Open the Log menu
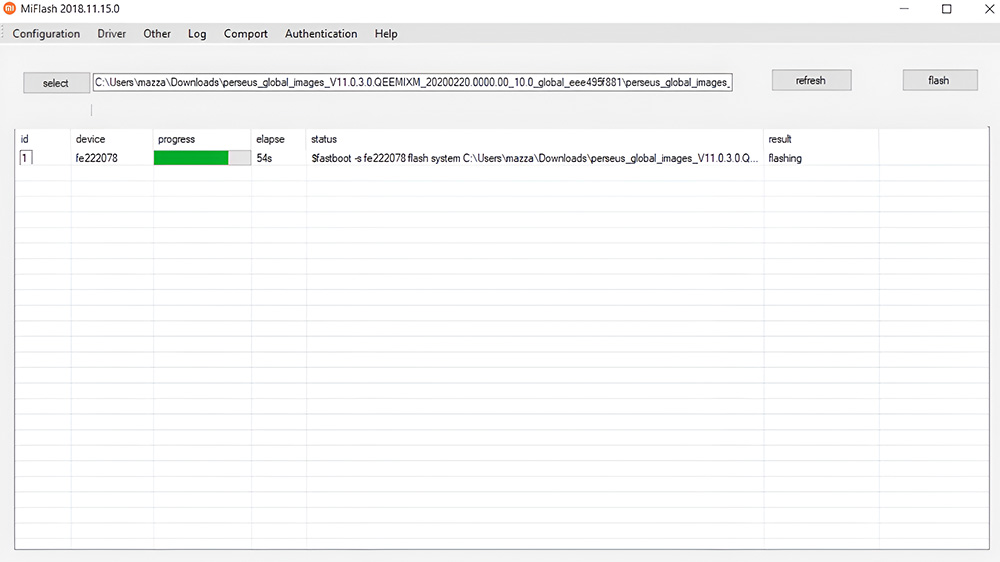Viewport: 1000px width, 562px height. tap(197, 34)
